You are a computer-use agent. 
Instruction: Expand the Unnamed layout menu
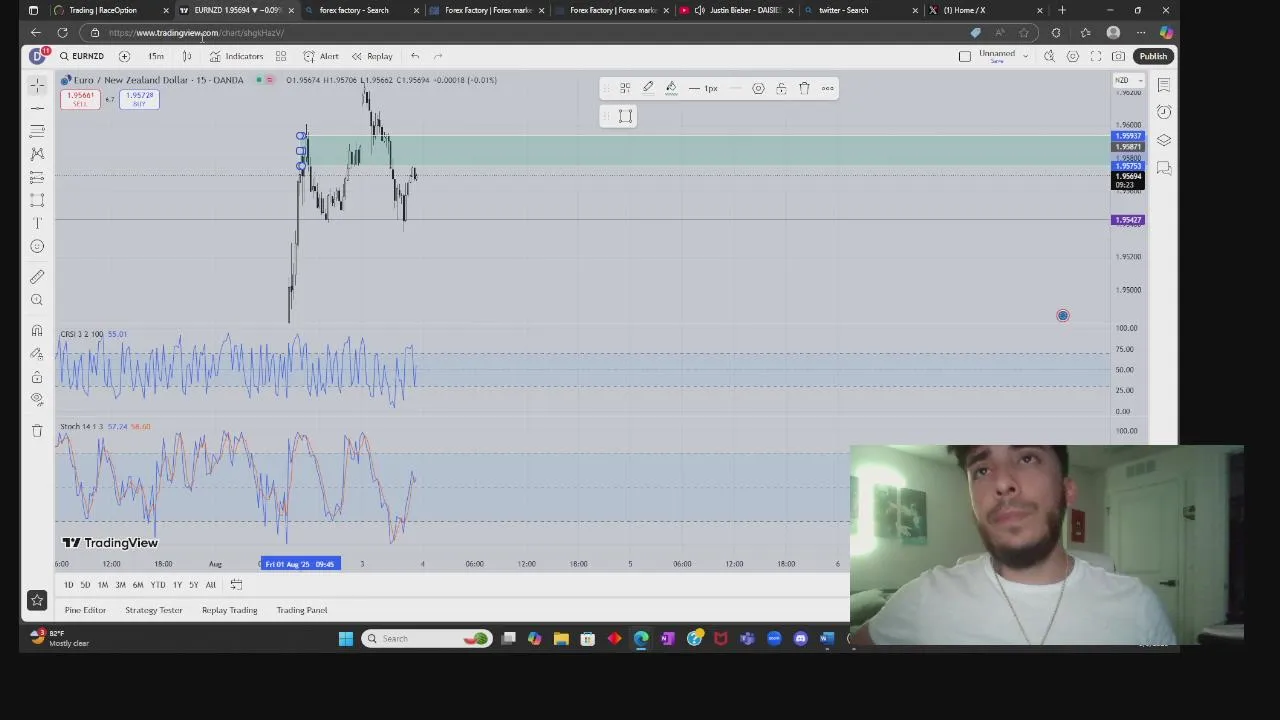(x=1003, y=56)
